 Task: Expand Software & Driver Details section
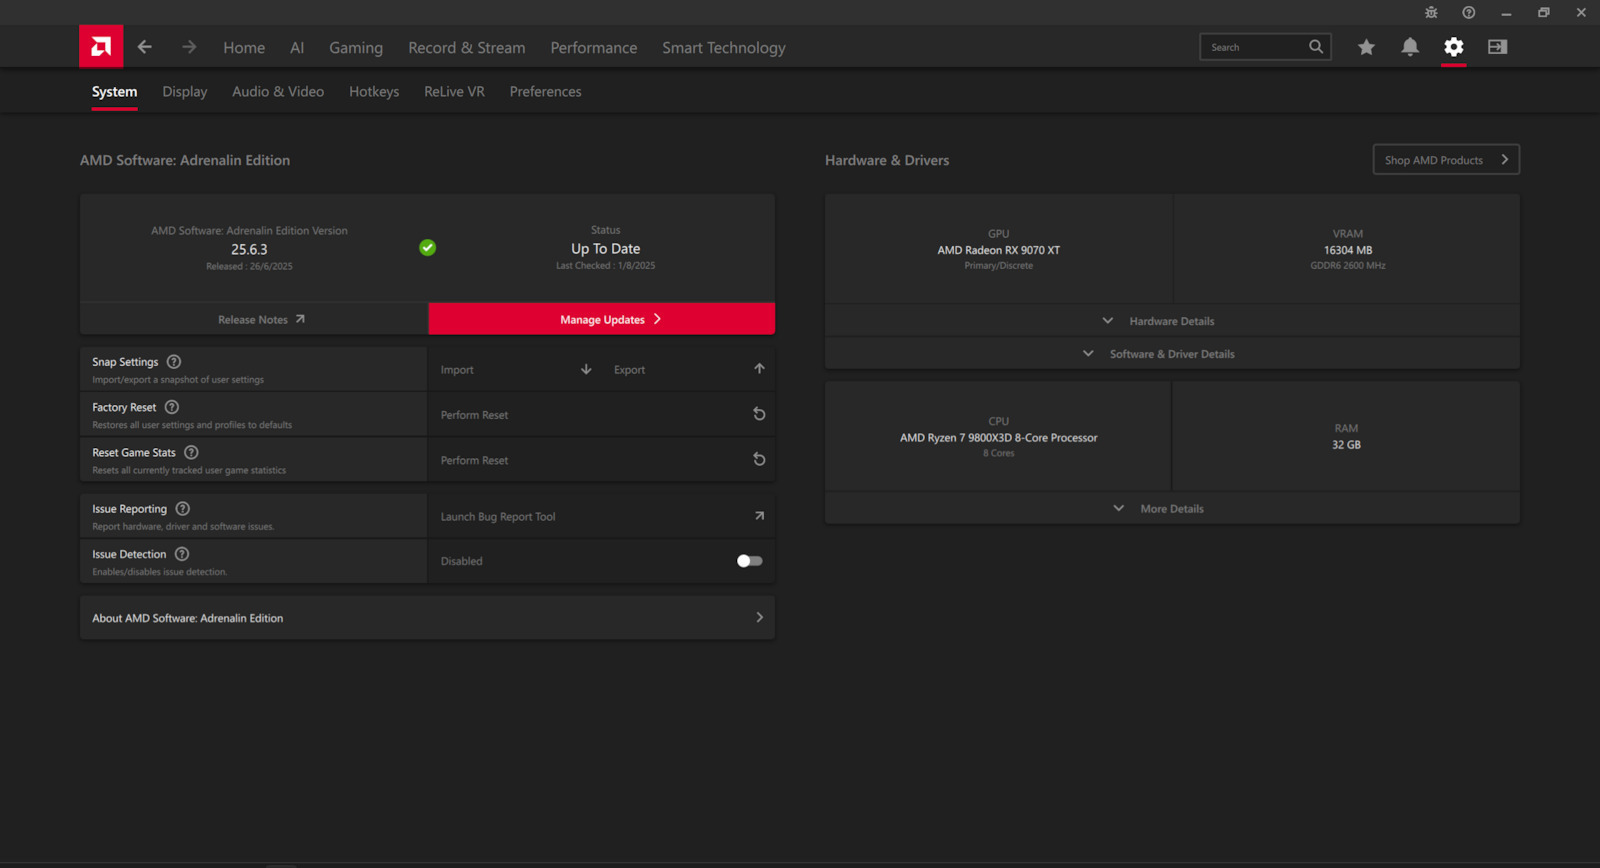(1172, 354)
